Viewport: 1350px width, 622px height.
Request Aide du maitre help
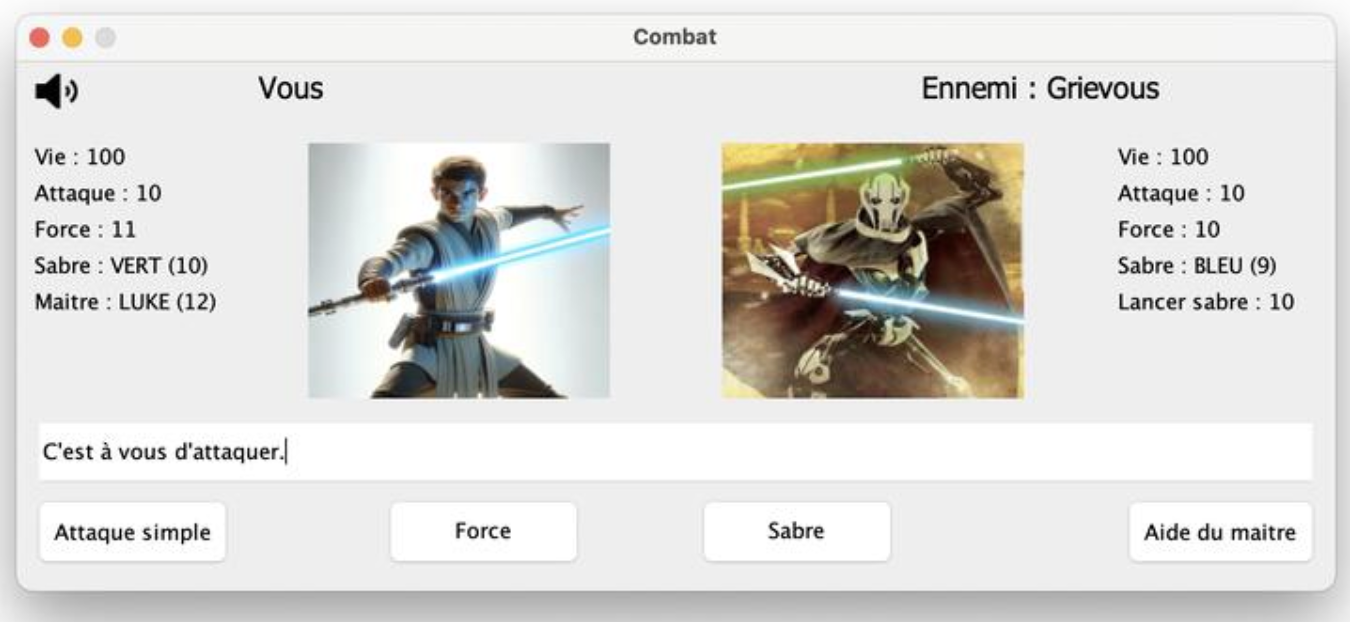pyautogui.click(x=1220, y=532)
